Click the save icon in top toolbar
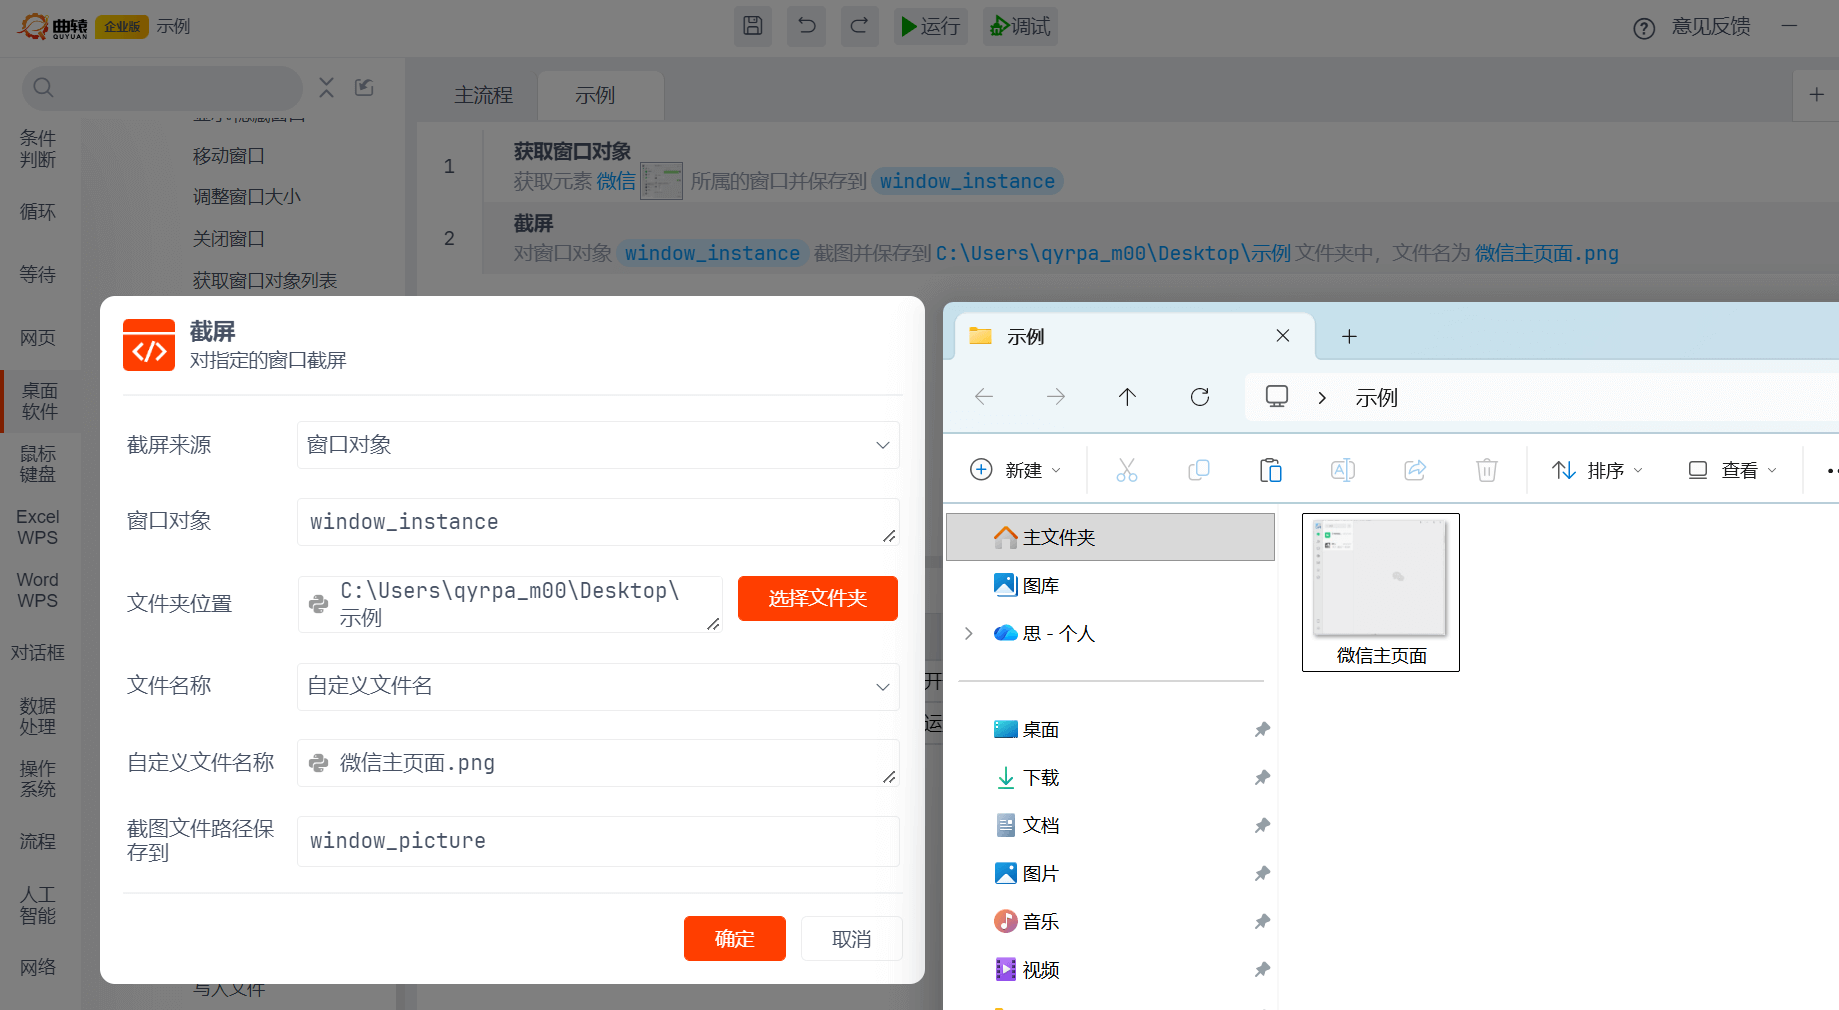The width and height of the screenshot is (1839, 1010). point(753,26)
